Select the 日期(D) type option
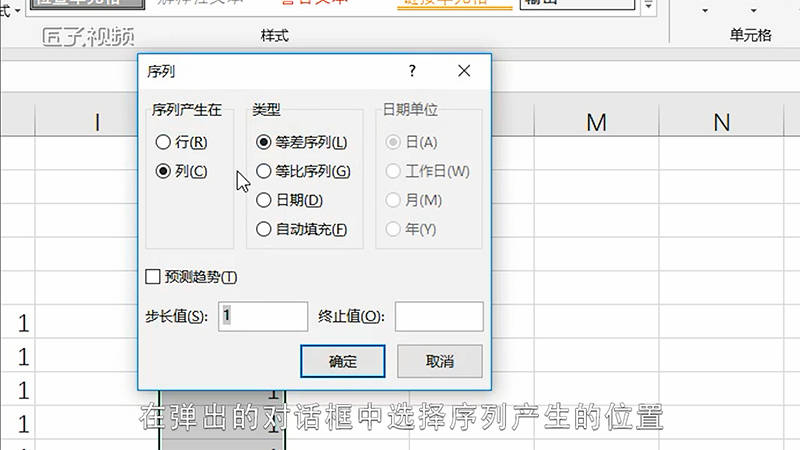Image resolution: width=800 pixels, height=450 pixels. click(x=264, y=200)
